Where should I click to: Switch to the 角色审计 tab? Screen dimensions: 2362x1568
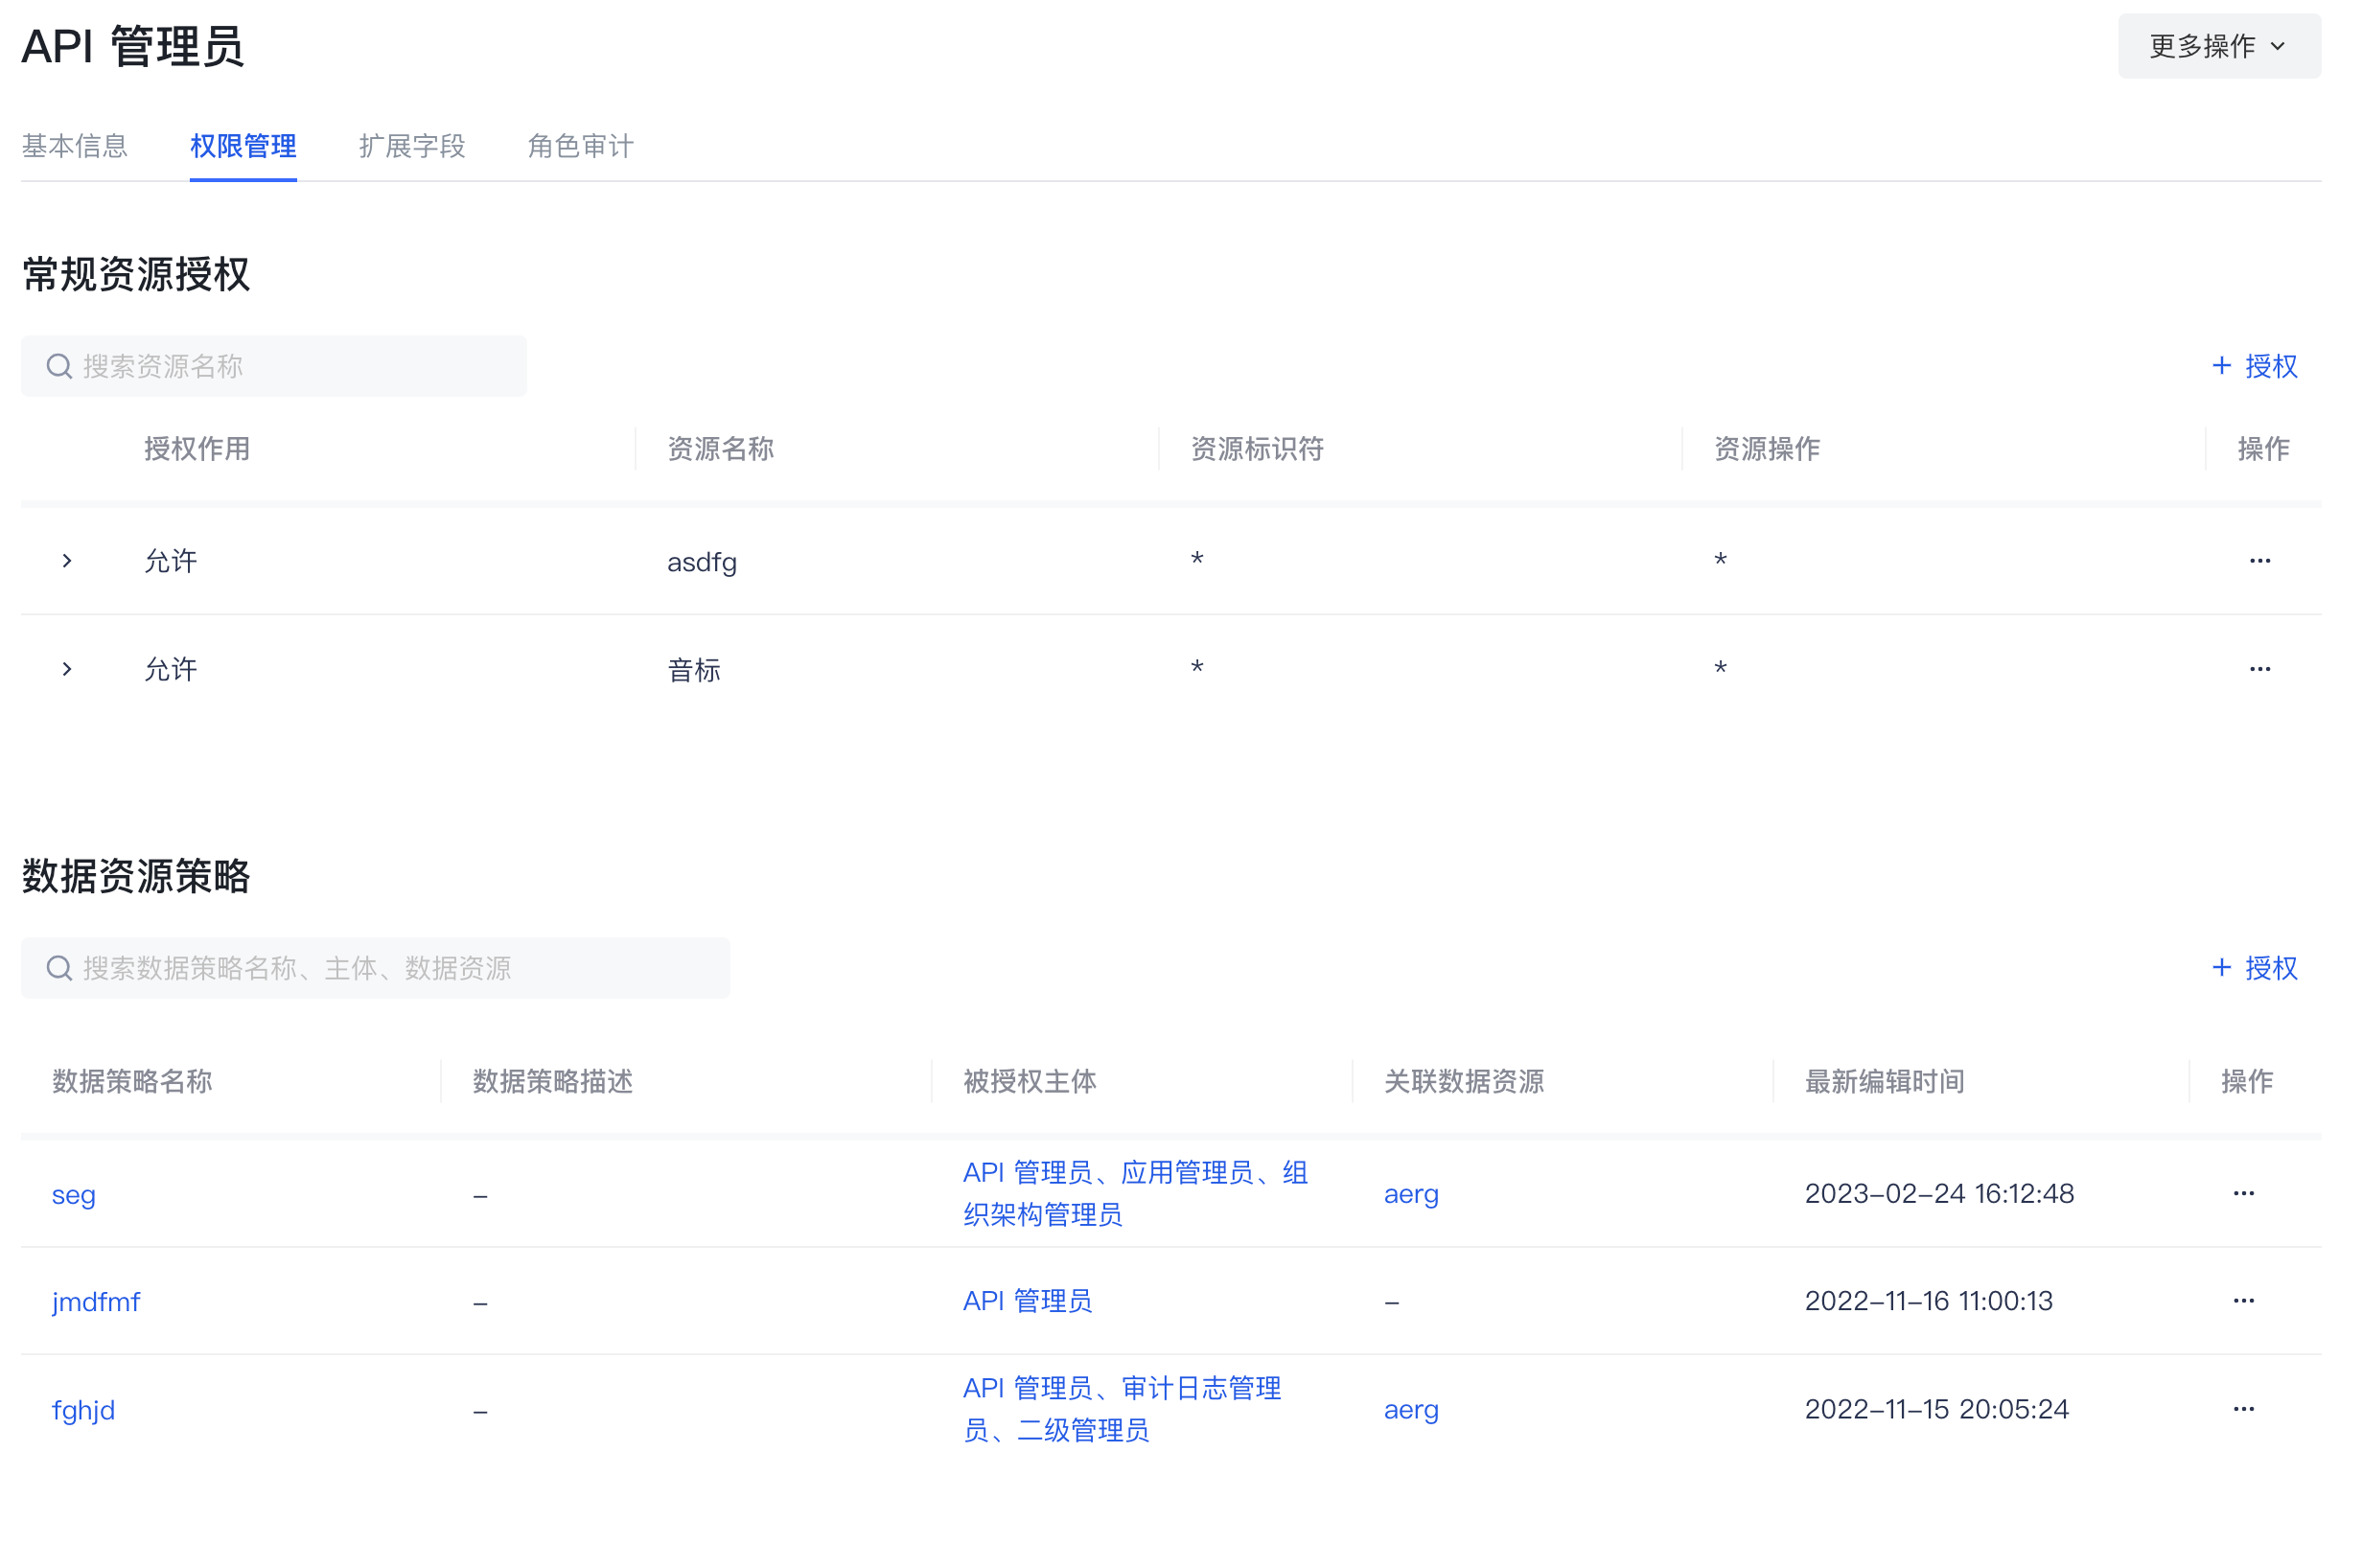click(580, 146)
